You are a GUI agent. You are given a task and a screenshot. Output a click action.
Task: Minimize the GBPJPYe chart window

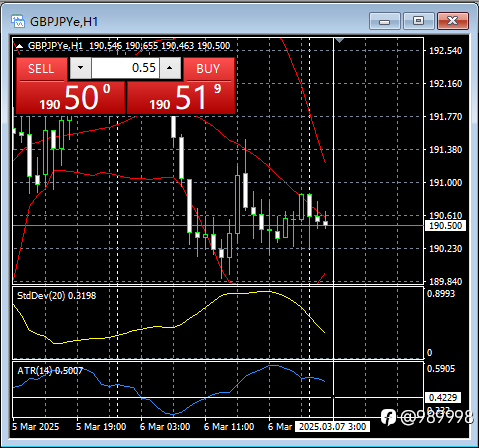[385, 21]
